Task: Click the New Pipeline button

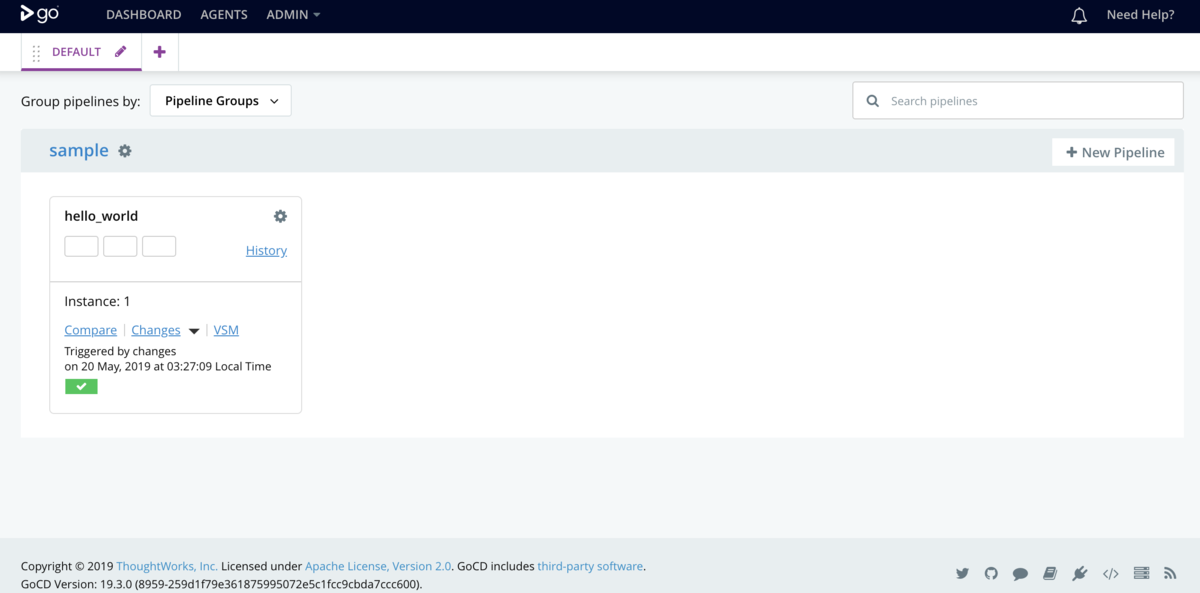Action: pyautogui.click(x=1114, y=152)
